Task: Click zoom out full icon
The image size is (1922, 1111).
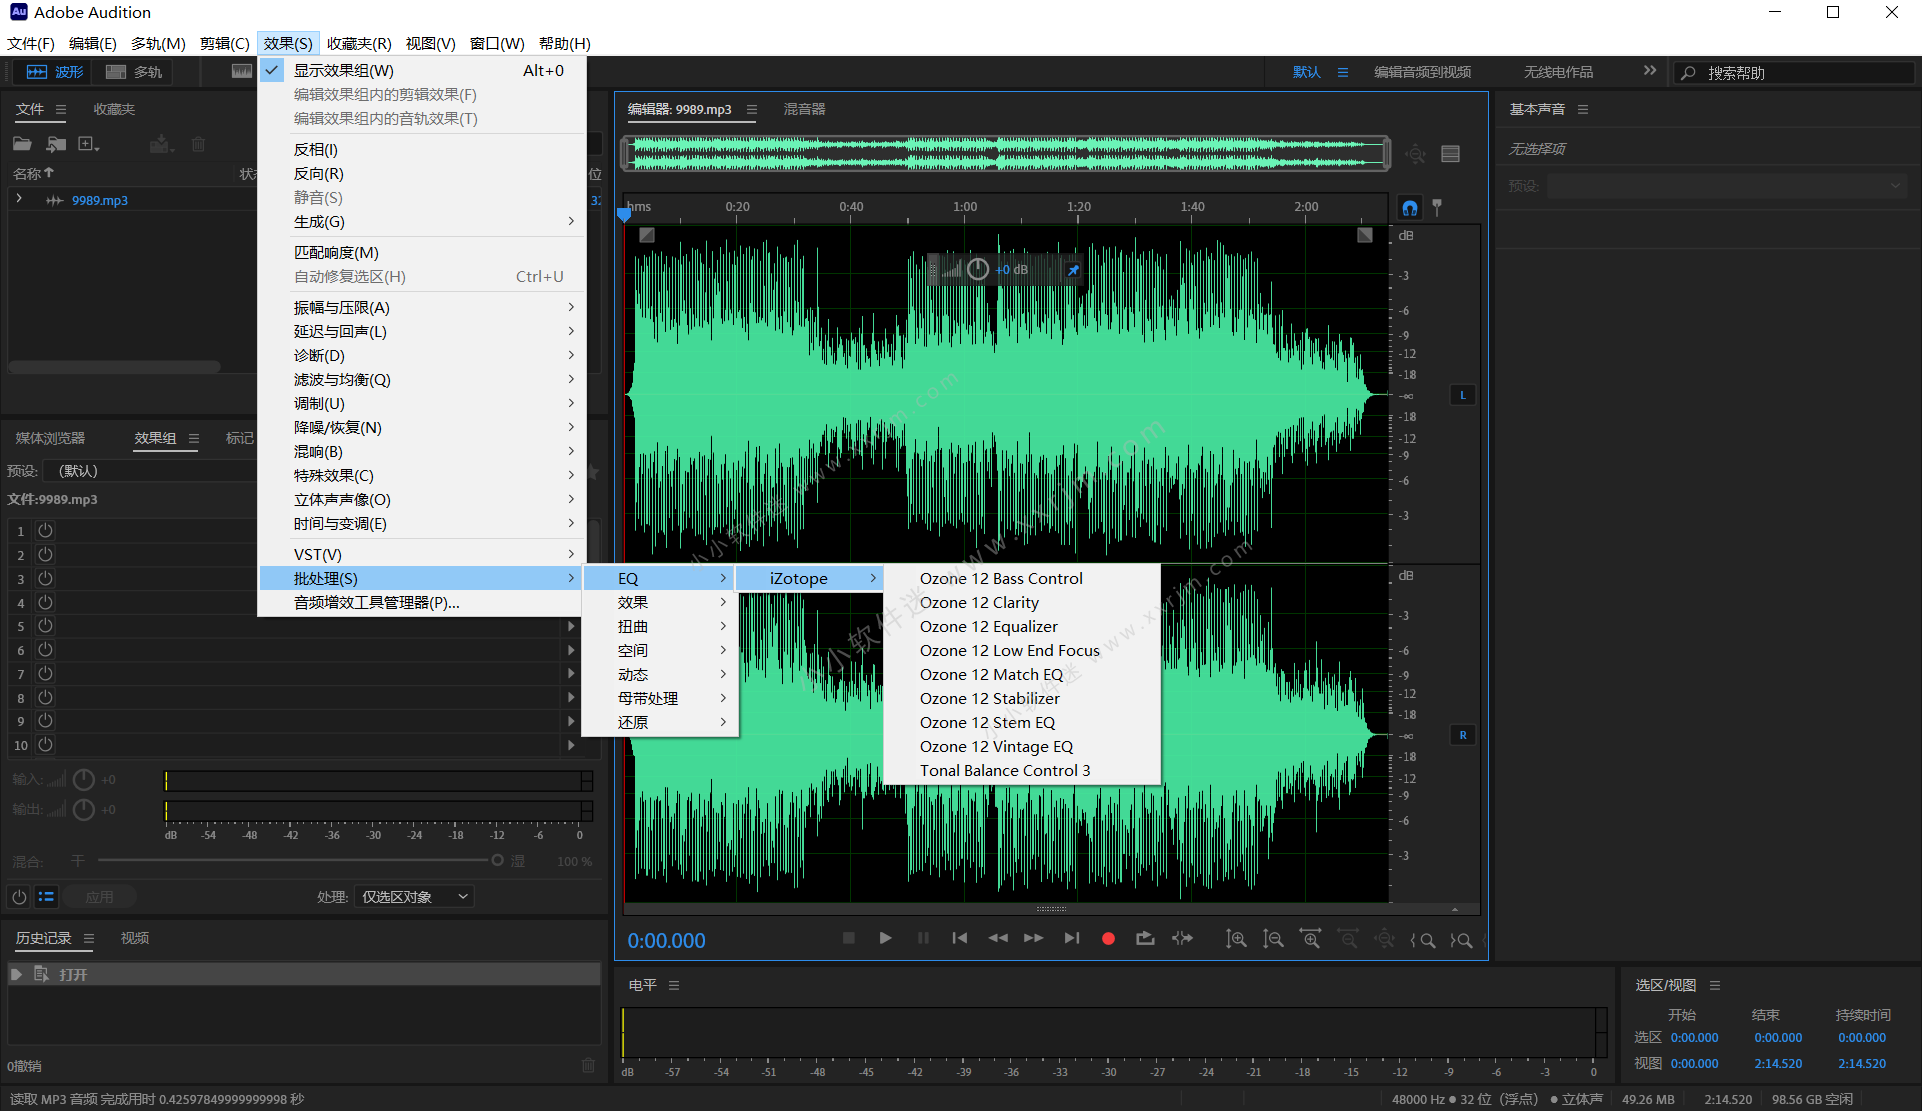Action: [1385, 939]
